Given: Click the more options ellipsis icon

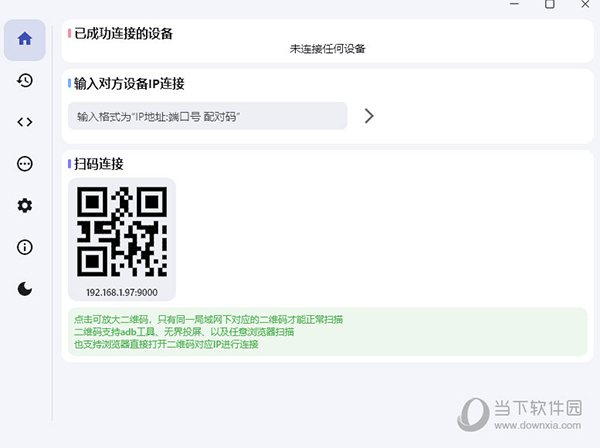Looking at the screenshot, I should pyautogui.click(x=25, y=164).
